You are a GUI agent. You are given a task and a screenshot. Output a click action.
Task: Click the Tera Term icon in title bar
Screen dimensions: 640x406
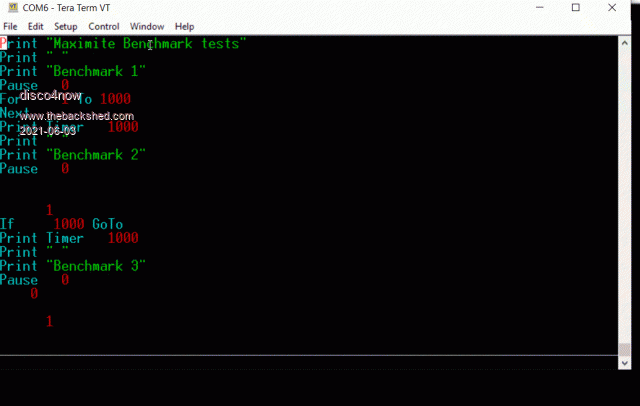coord(13,7)
